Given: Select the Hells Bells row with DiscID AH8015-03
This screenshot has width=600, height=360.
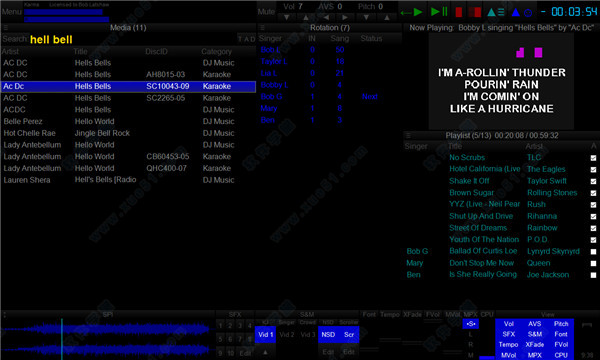Looking at the screenshot, I should [128, 75].
